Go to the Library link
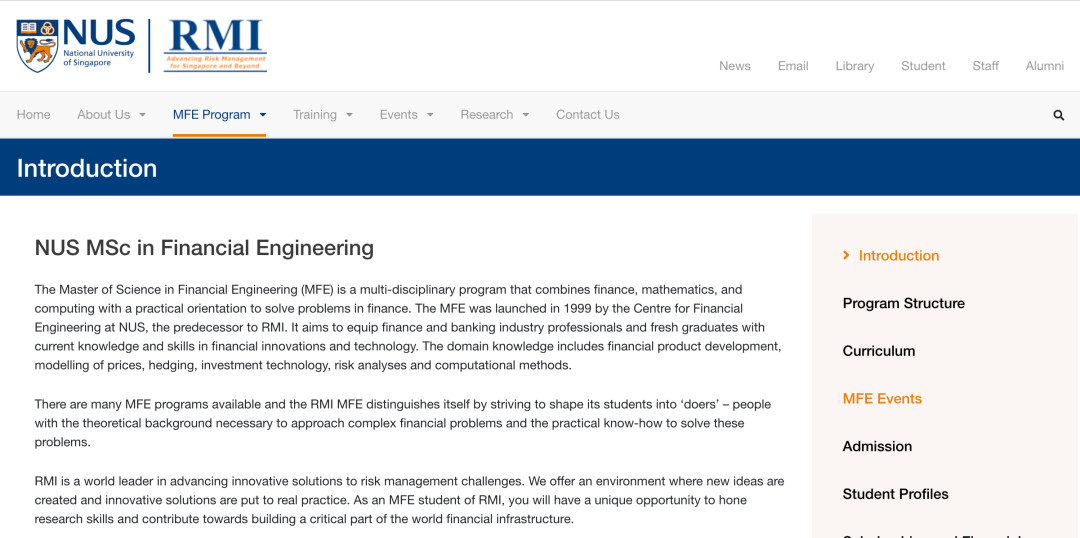This screenshot has width=1080, height=538. (855, 66)
